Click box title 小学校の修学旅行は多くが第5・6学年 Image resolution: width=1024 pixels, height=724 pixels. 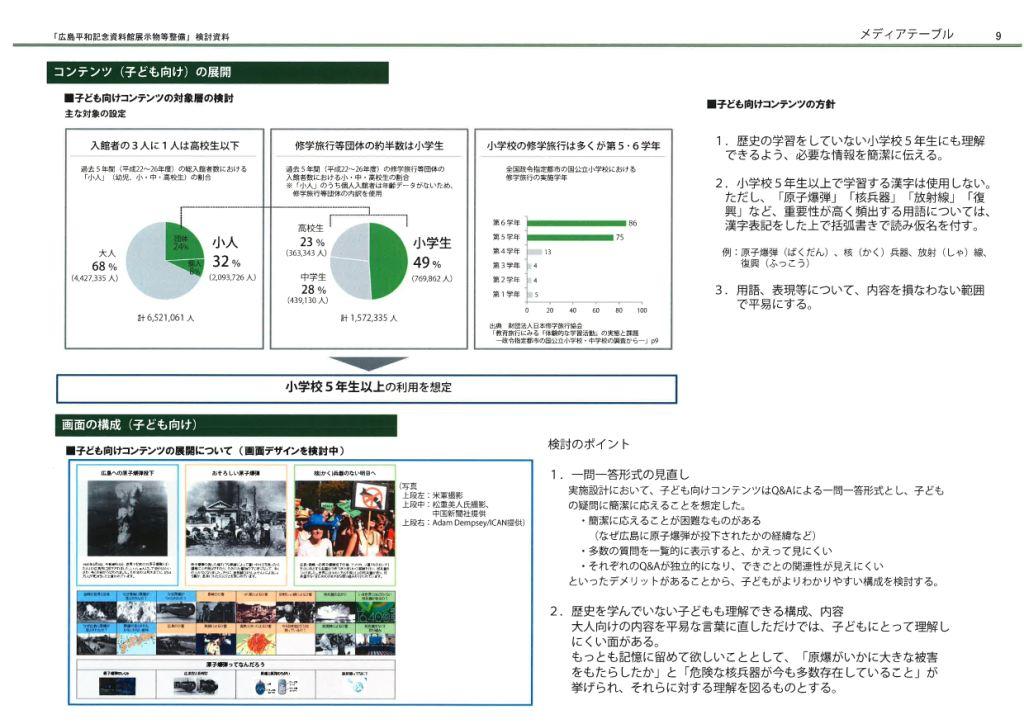(x=573, y=146)
